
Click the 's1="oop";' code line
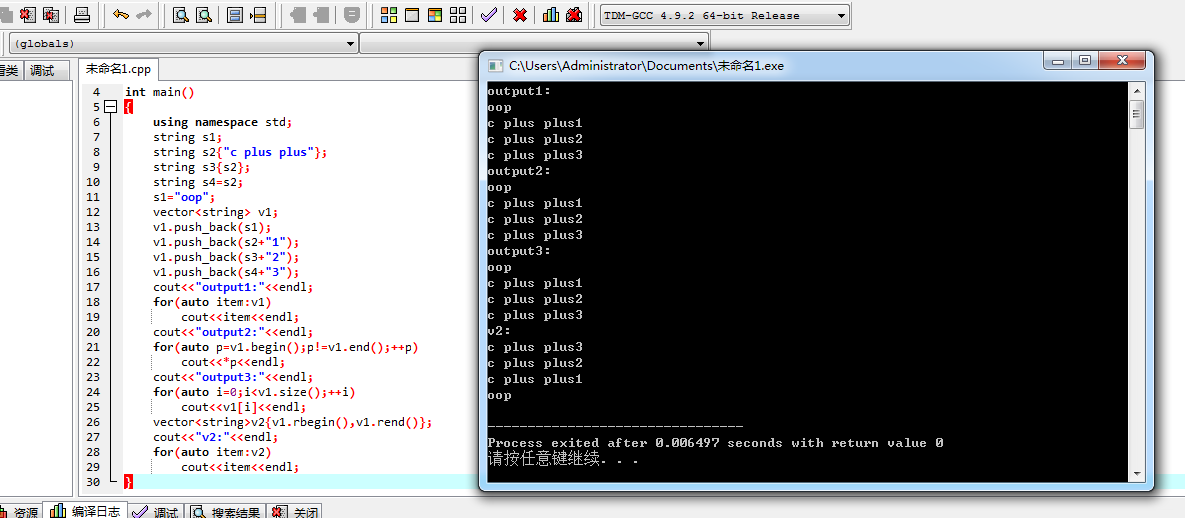point(184,197)
